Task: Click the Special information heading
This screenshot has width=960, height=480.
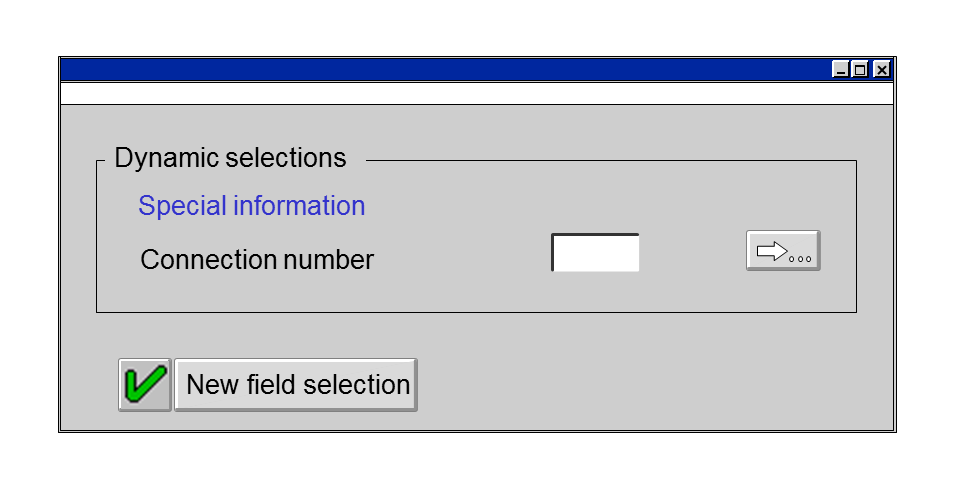Action: tap(251, 206)
